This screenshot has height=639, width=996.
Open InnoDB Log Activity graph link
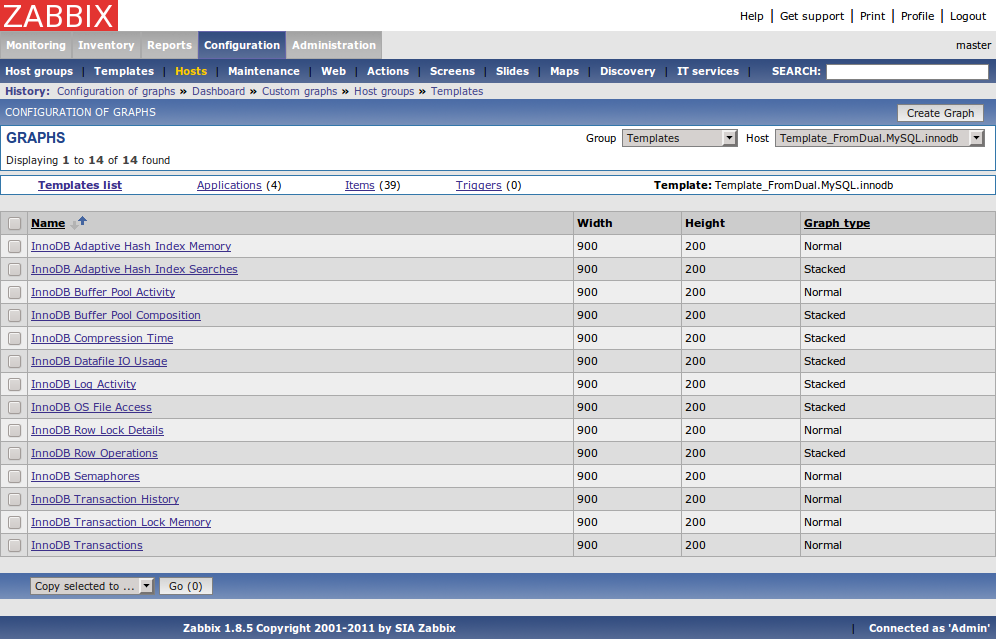click(84, 385)
